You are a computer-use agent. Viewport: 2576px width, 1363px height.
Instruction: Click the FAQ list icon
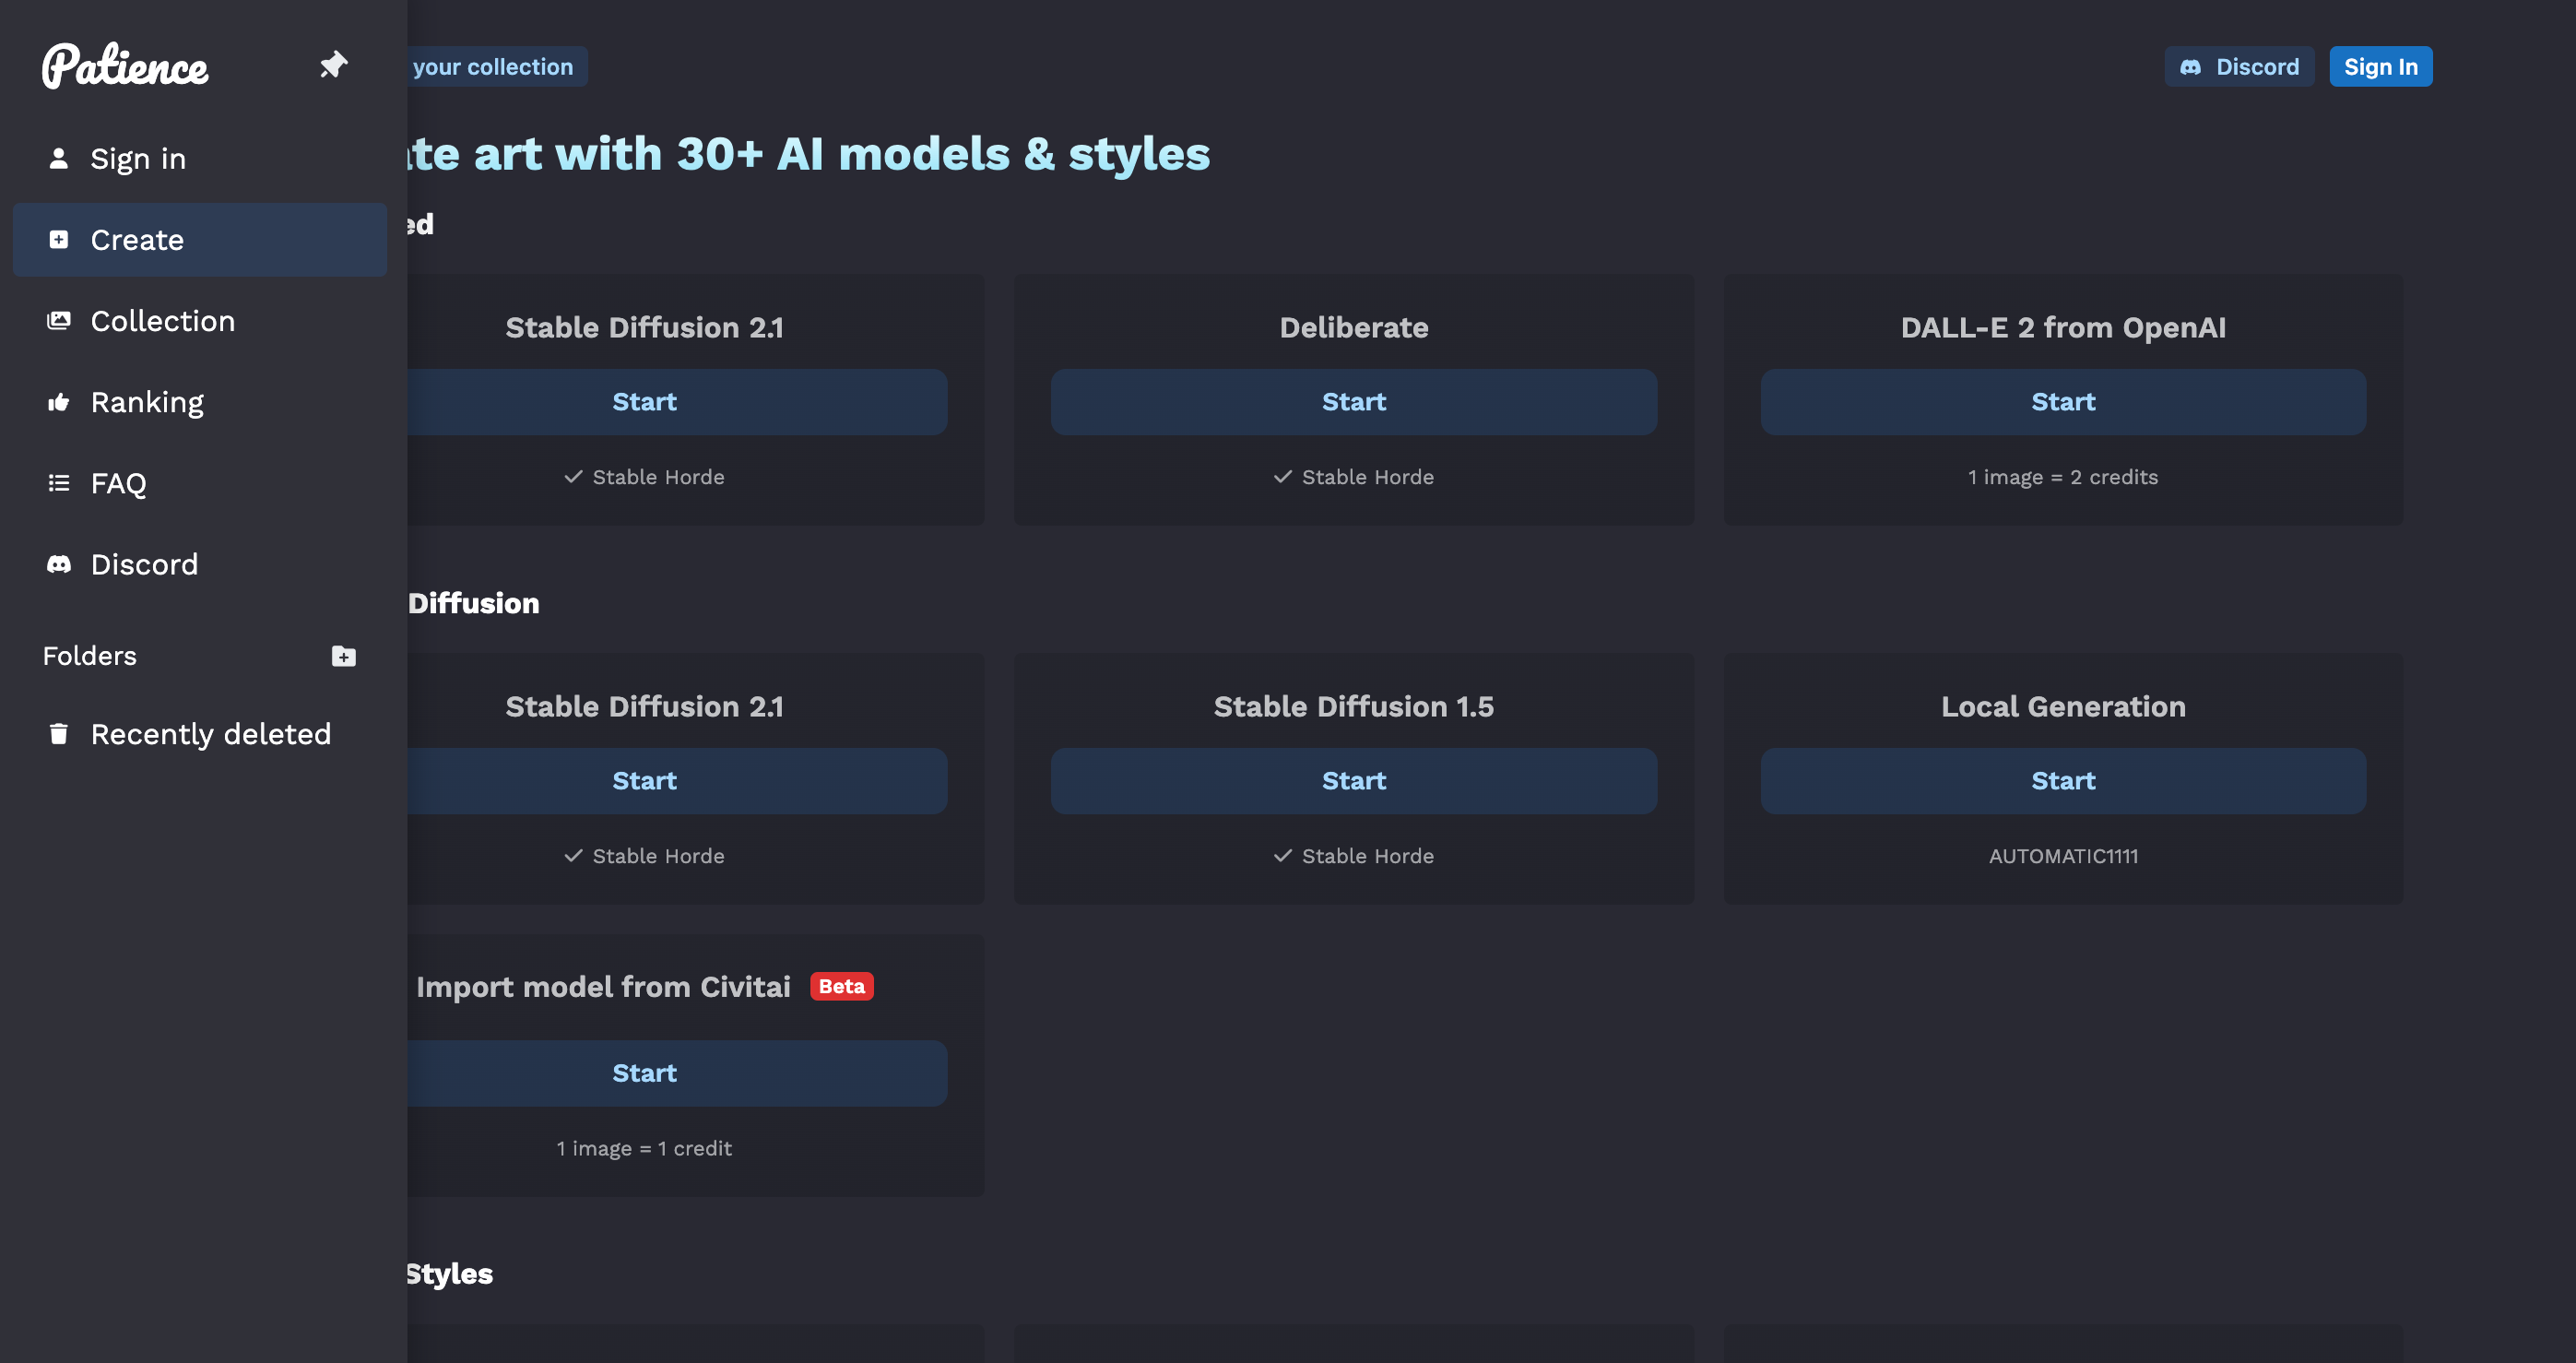[x=59, y=483]
